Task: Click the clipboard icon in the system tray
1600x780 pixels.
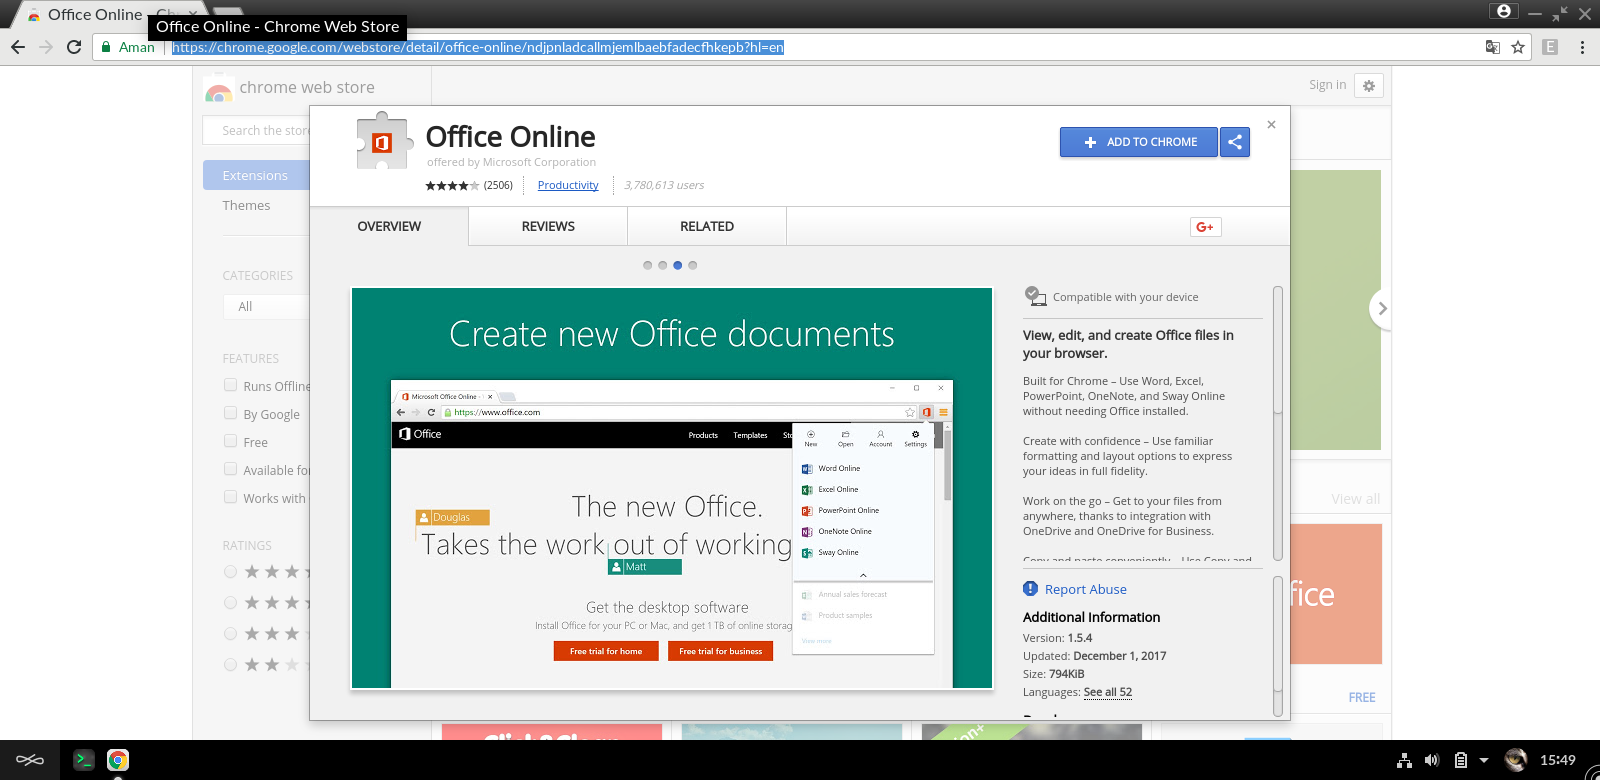Action: [x=1461, y=760]
